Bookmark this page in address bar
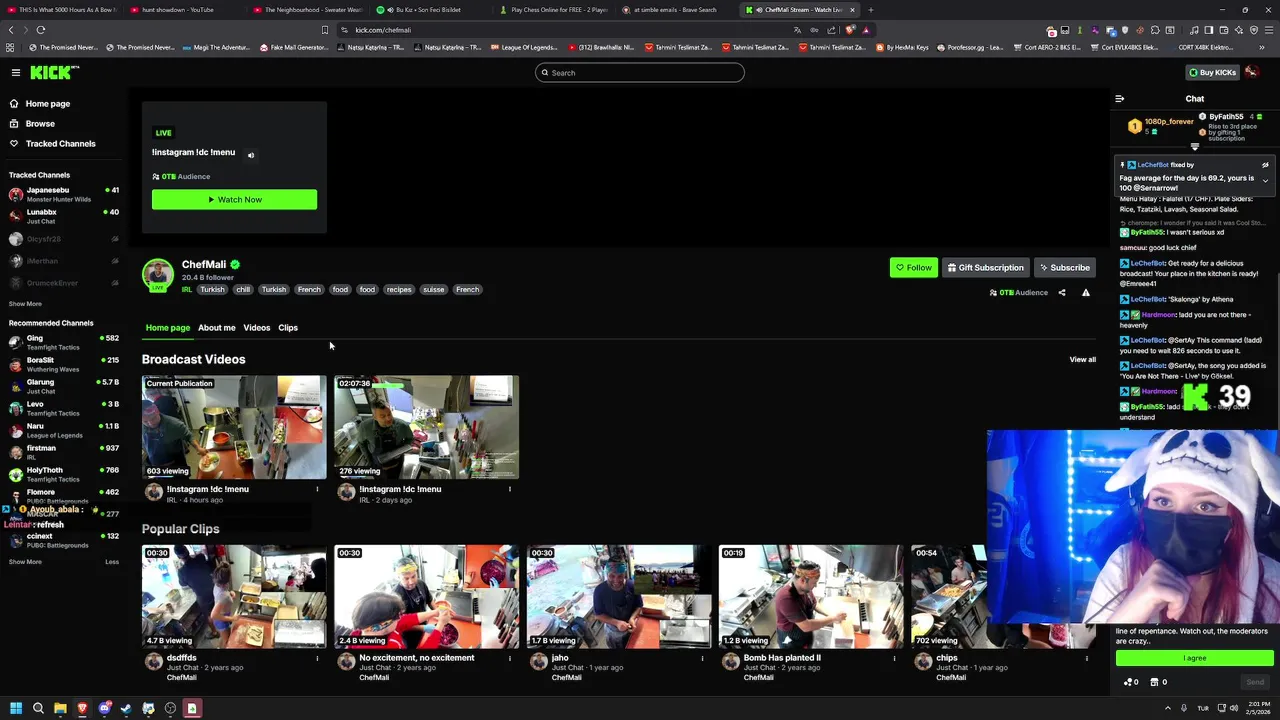1280x720 pixels. click(x=324, y=30)
